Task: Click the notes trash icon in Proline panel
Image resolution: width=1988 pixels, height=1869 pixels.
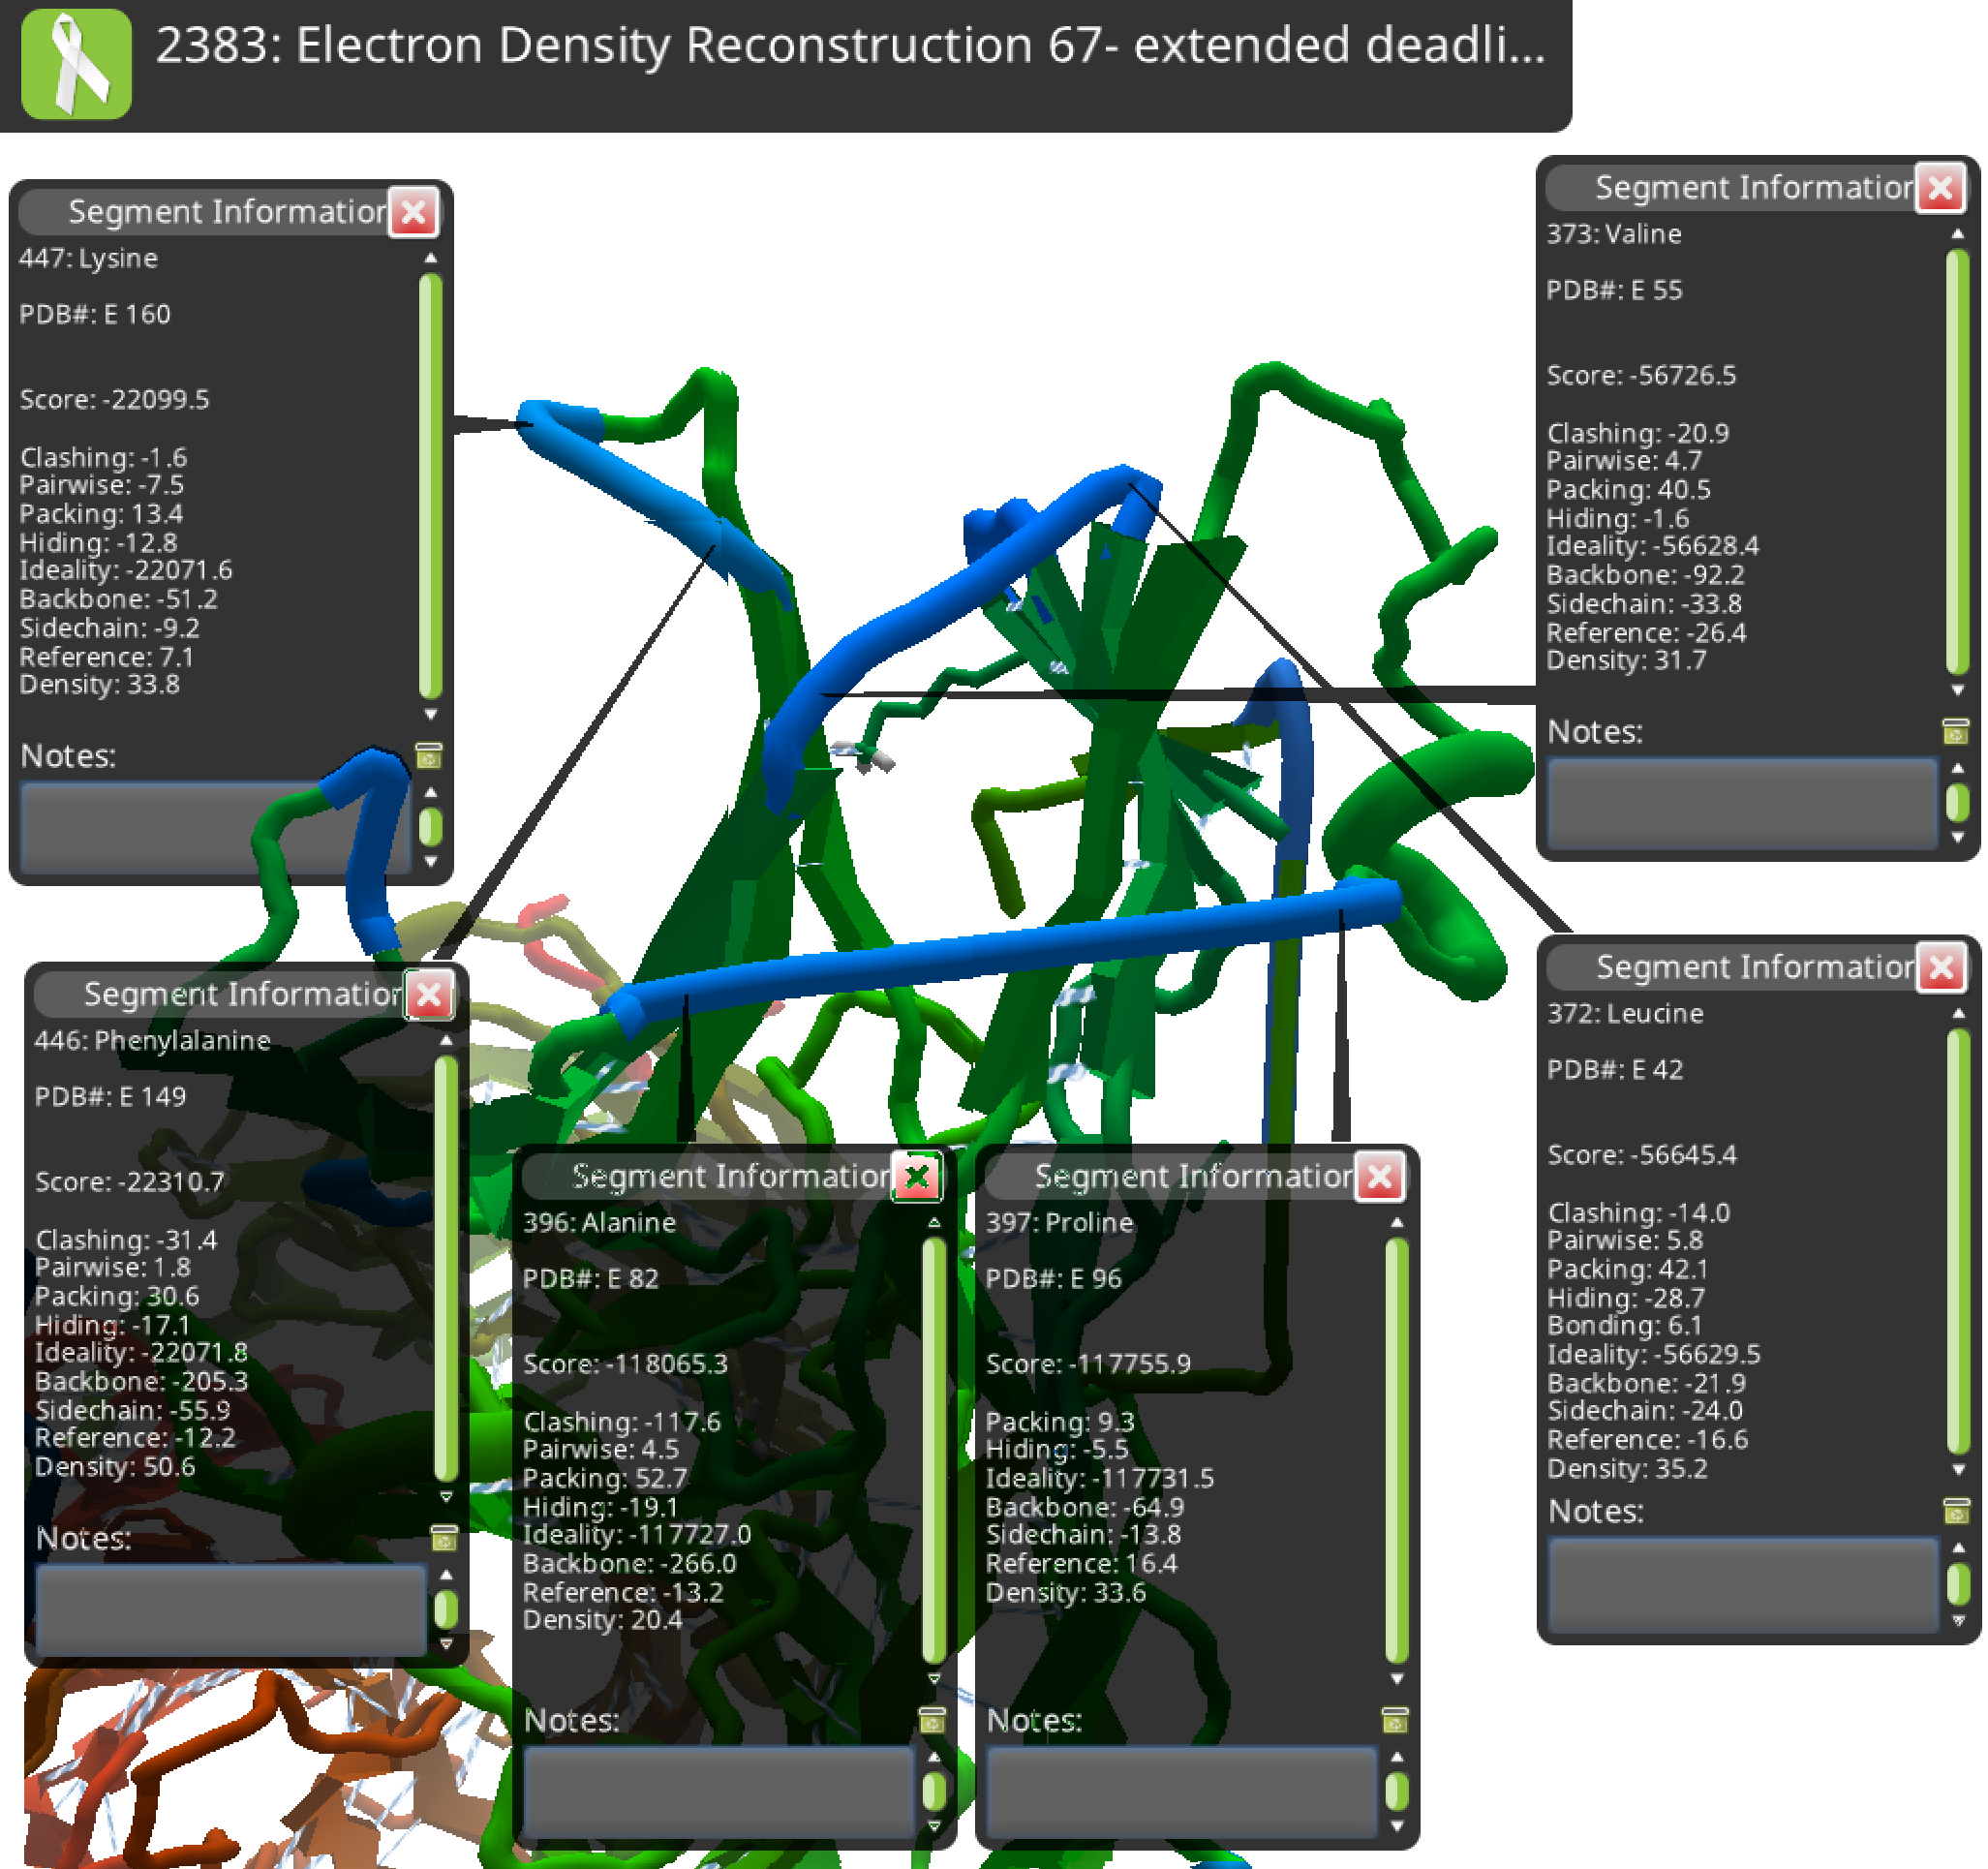Action: 1394,1720
